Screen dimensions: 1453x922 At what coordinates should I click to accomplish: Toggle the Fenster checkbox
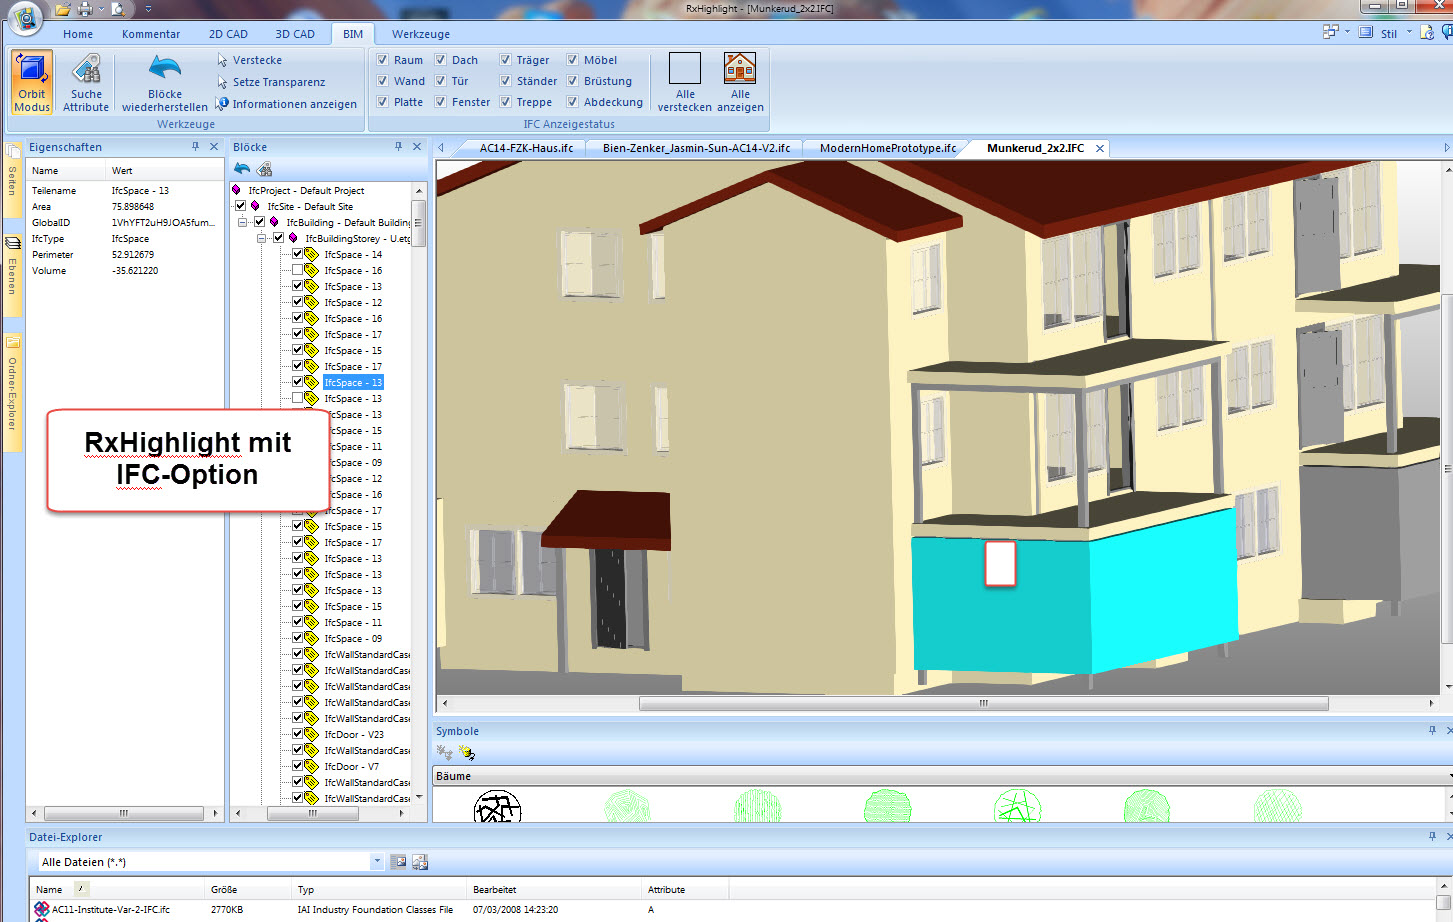440,102
